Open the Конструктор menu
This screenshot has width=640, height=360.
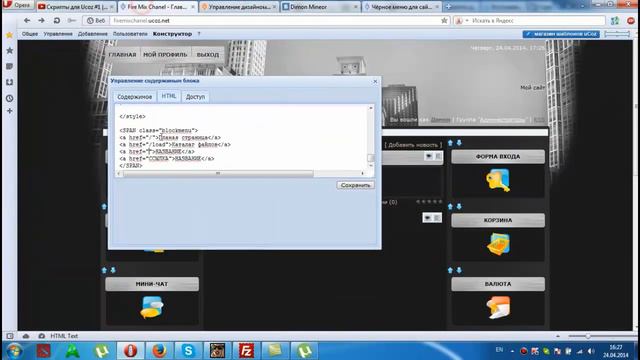click(x=172, y=34)
